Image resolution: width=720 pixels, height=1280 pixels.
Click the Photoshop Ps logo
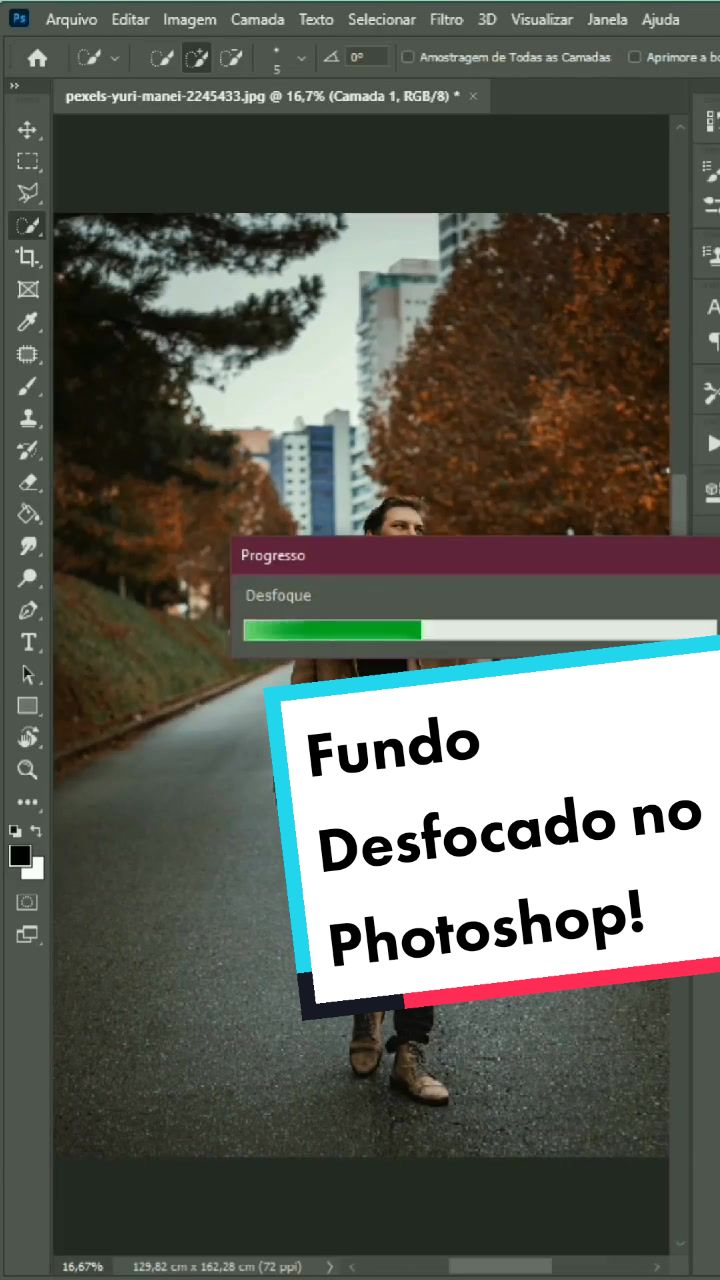(19, 19)
